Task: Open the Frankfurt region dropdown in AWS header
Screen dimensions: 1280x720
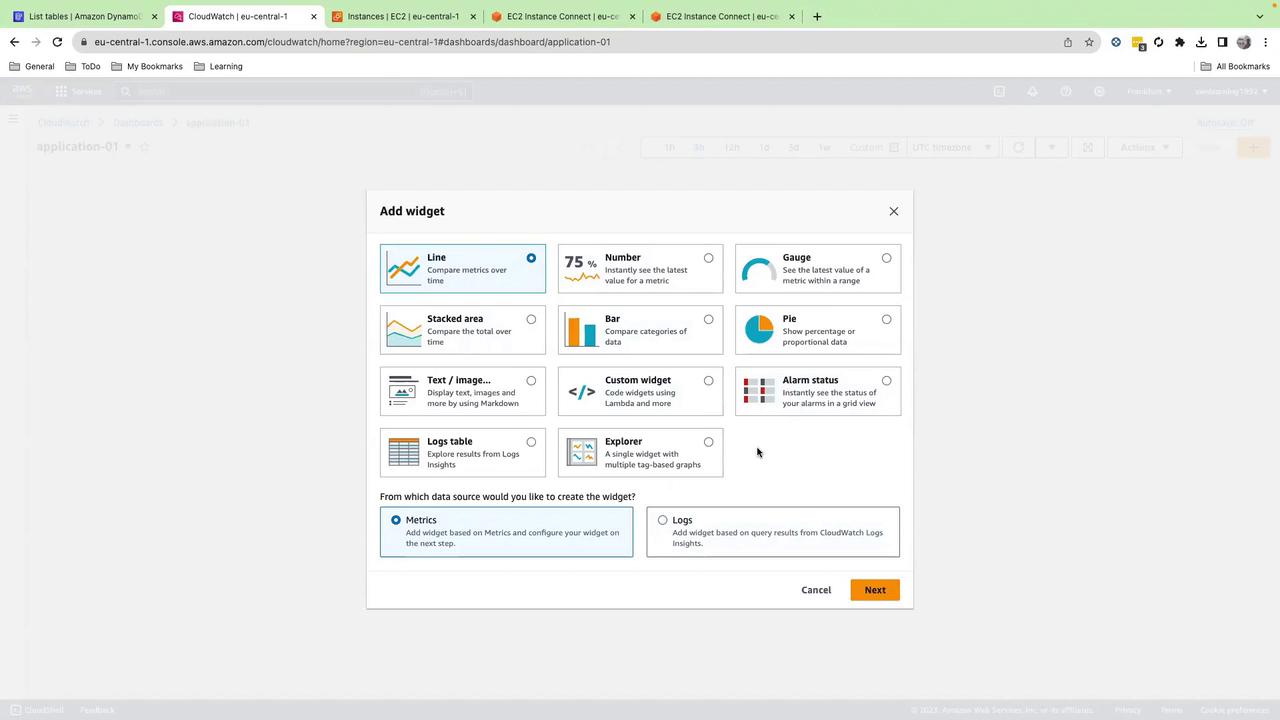Action: click(x=1150, y=91)
